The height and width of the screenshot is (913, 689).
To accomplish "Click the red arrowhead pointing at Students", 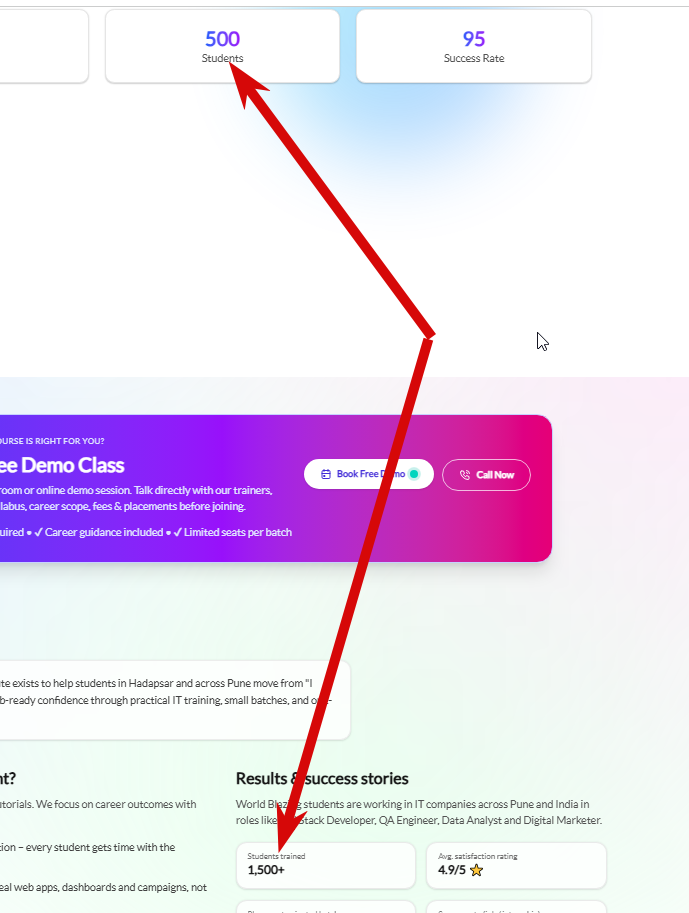I will click(245, 83).
